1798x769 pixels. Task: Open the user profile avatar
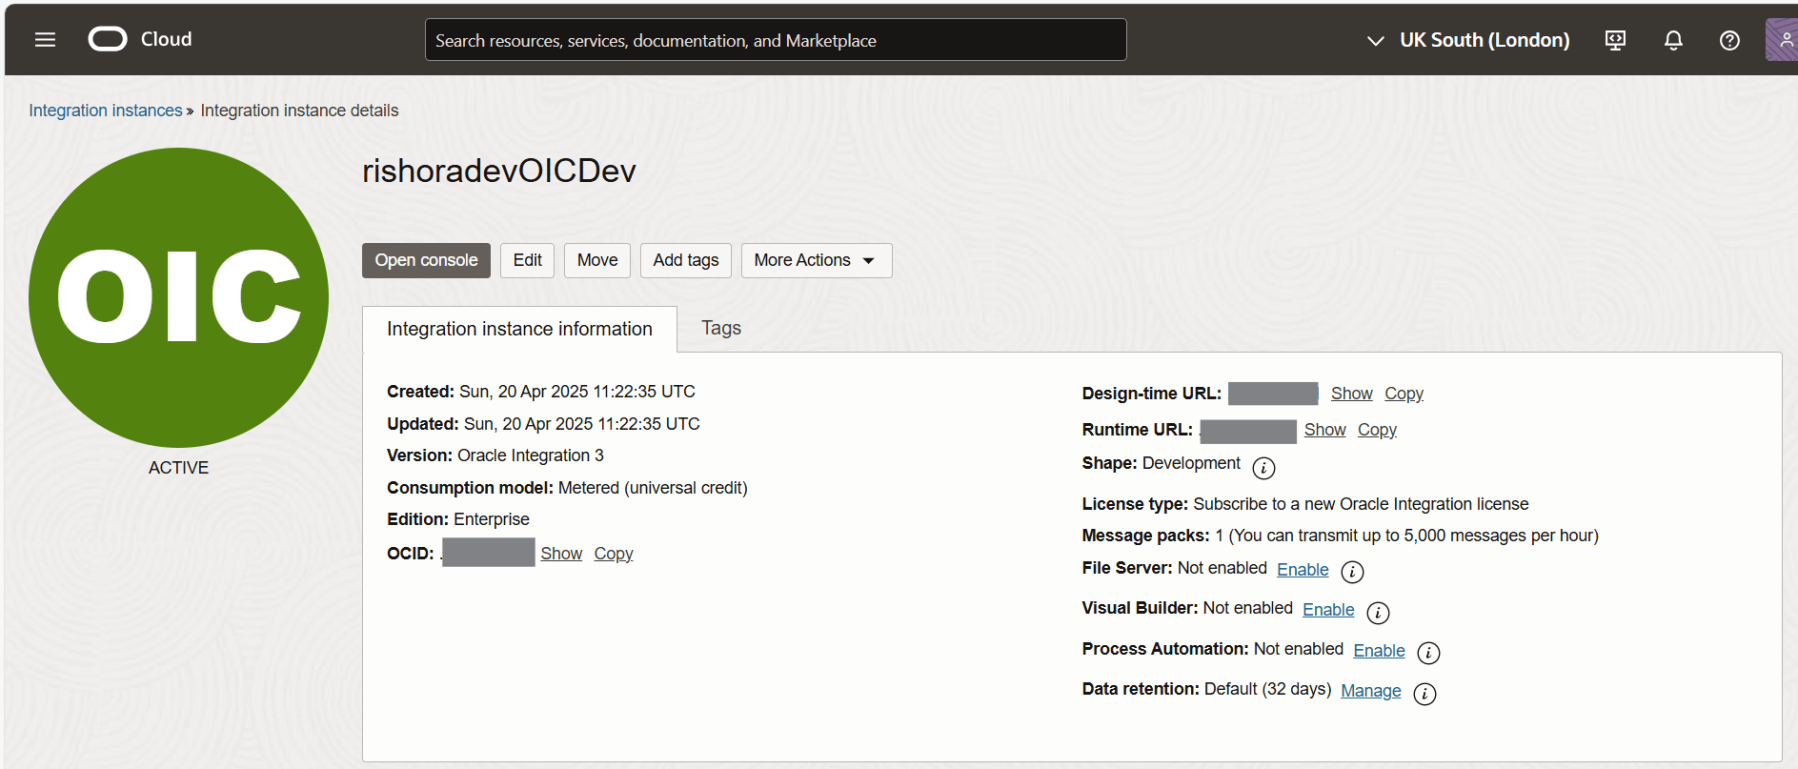click(x=1783, y=40)
